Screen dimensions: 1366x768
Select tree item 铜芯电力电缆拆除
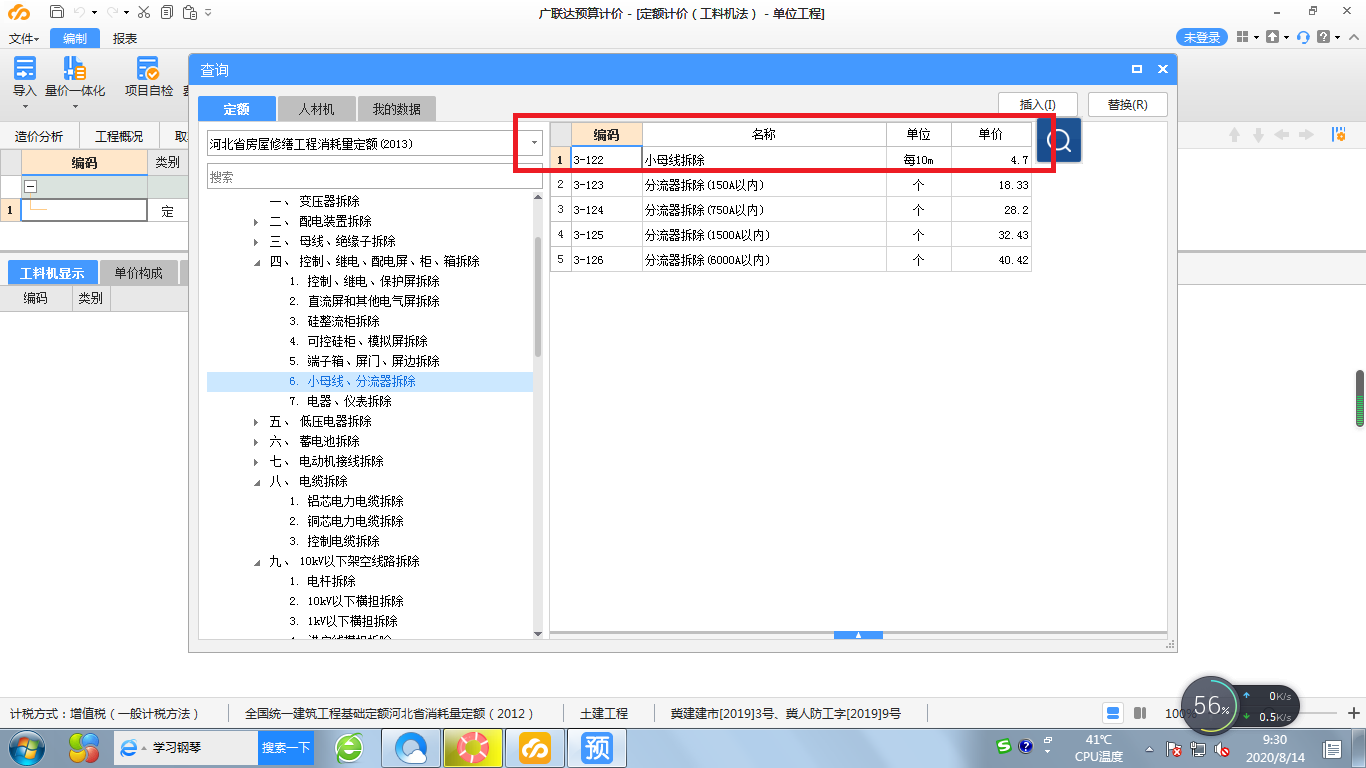[355, 521]
